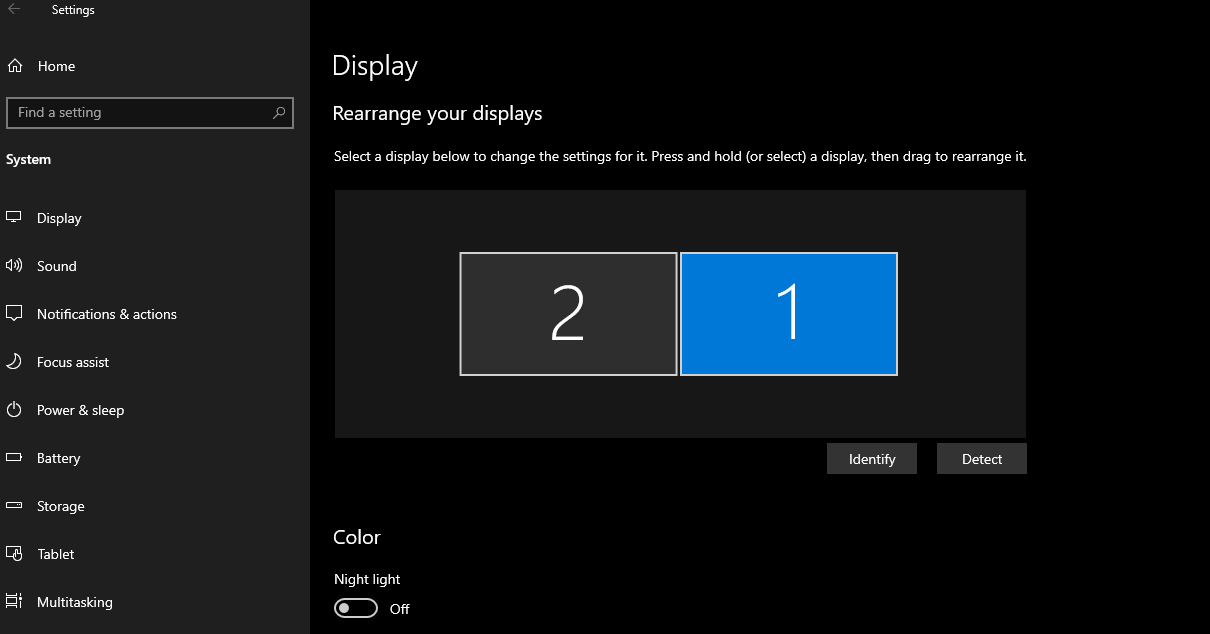This screenshot has height=634, width=1210.
Task: Click the Battery icon in sidebar
Action: click(x=14, y=458)
